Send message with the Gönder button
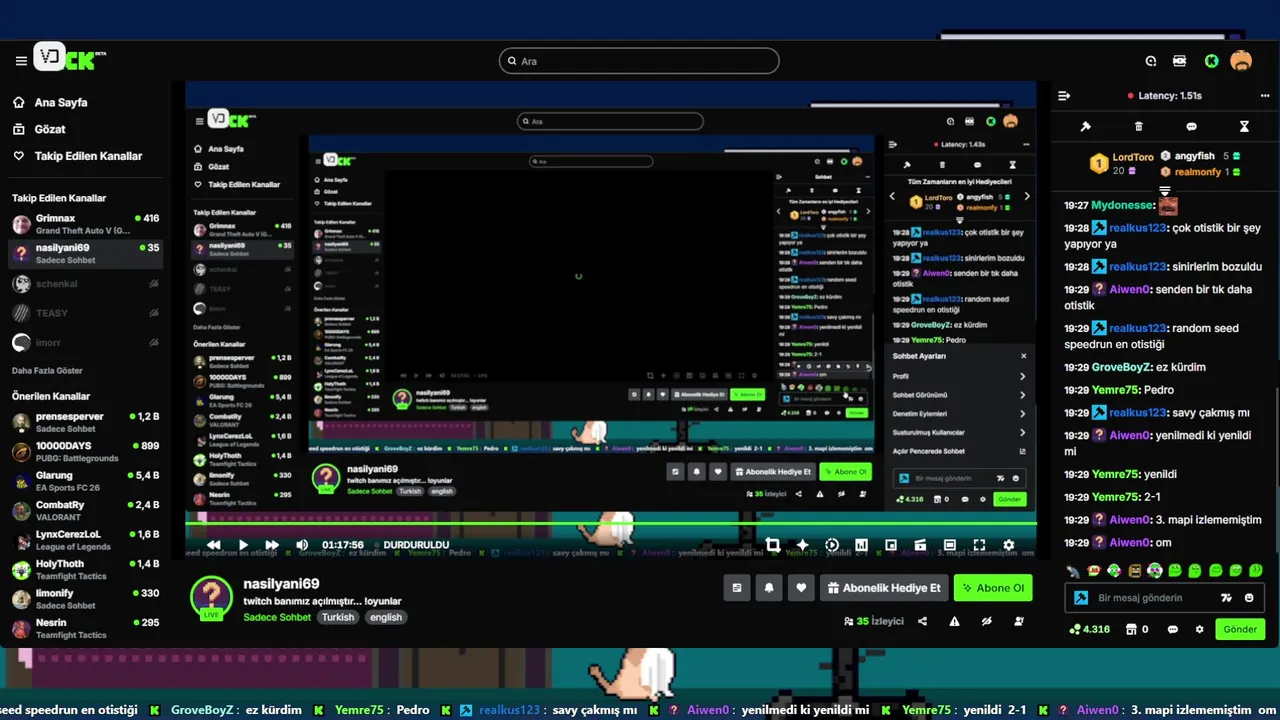This screenshot has height=720, width=1280. (x=1240, y=630)
